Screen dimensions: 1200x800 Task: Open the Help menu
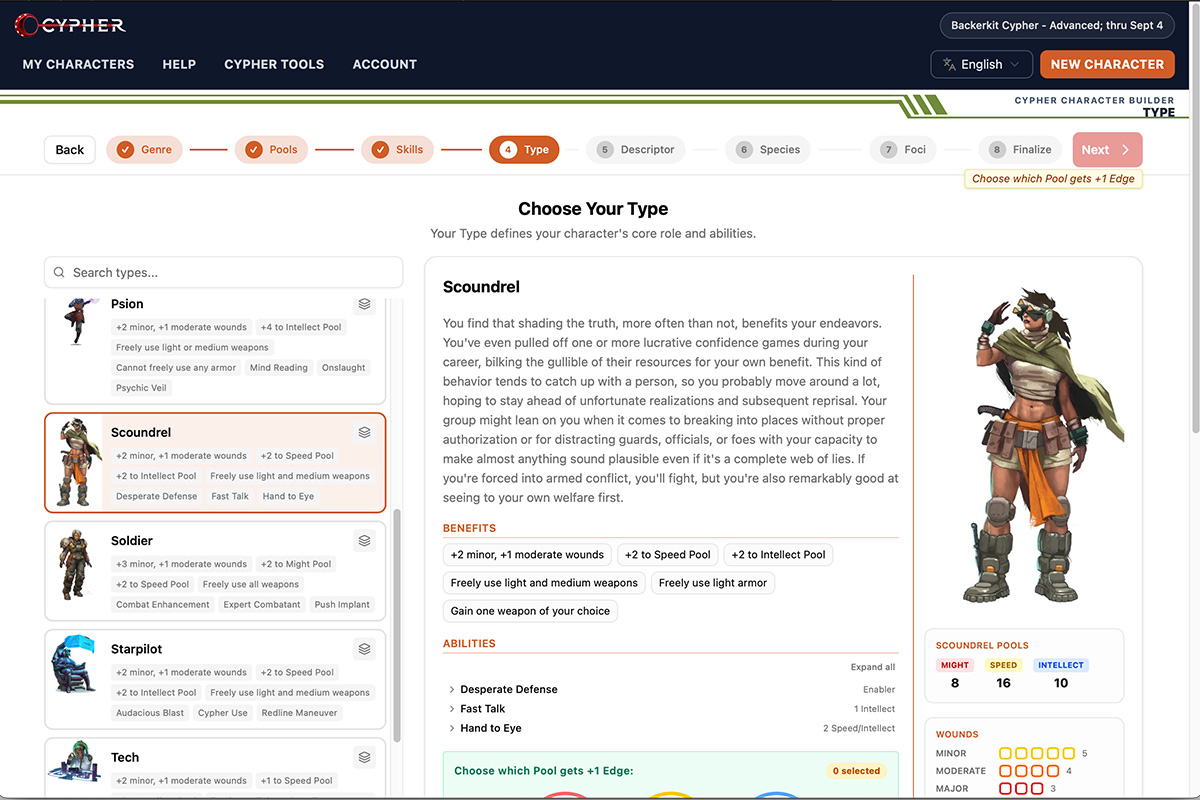coord(179,64)
